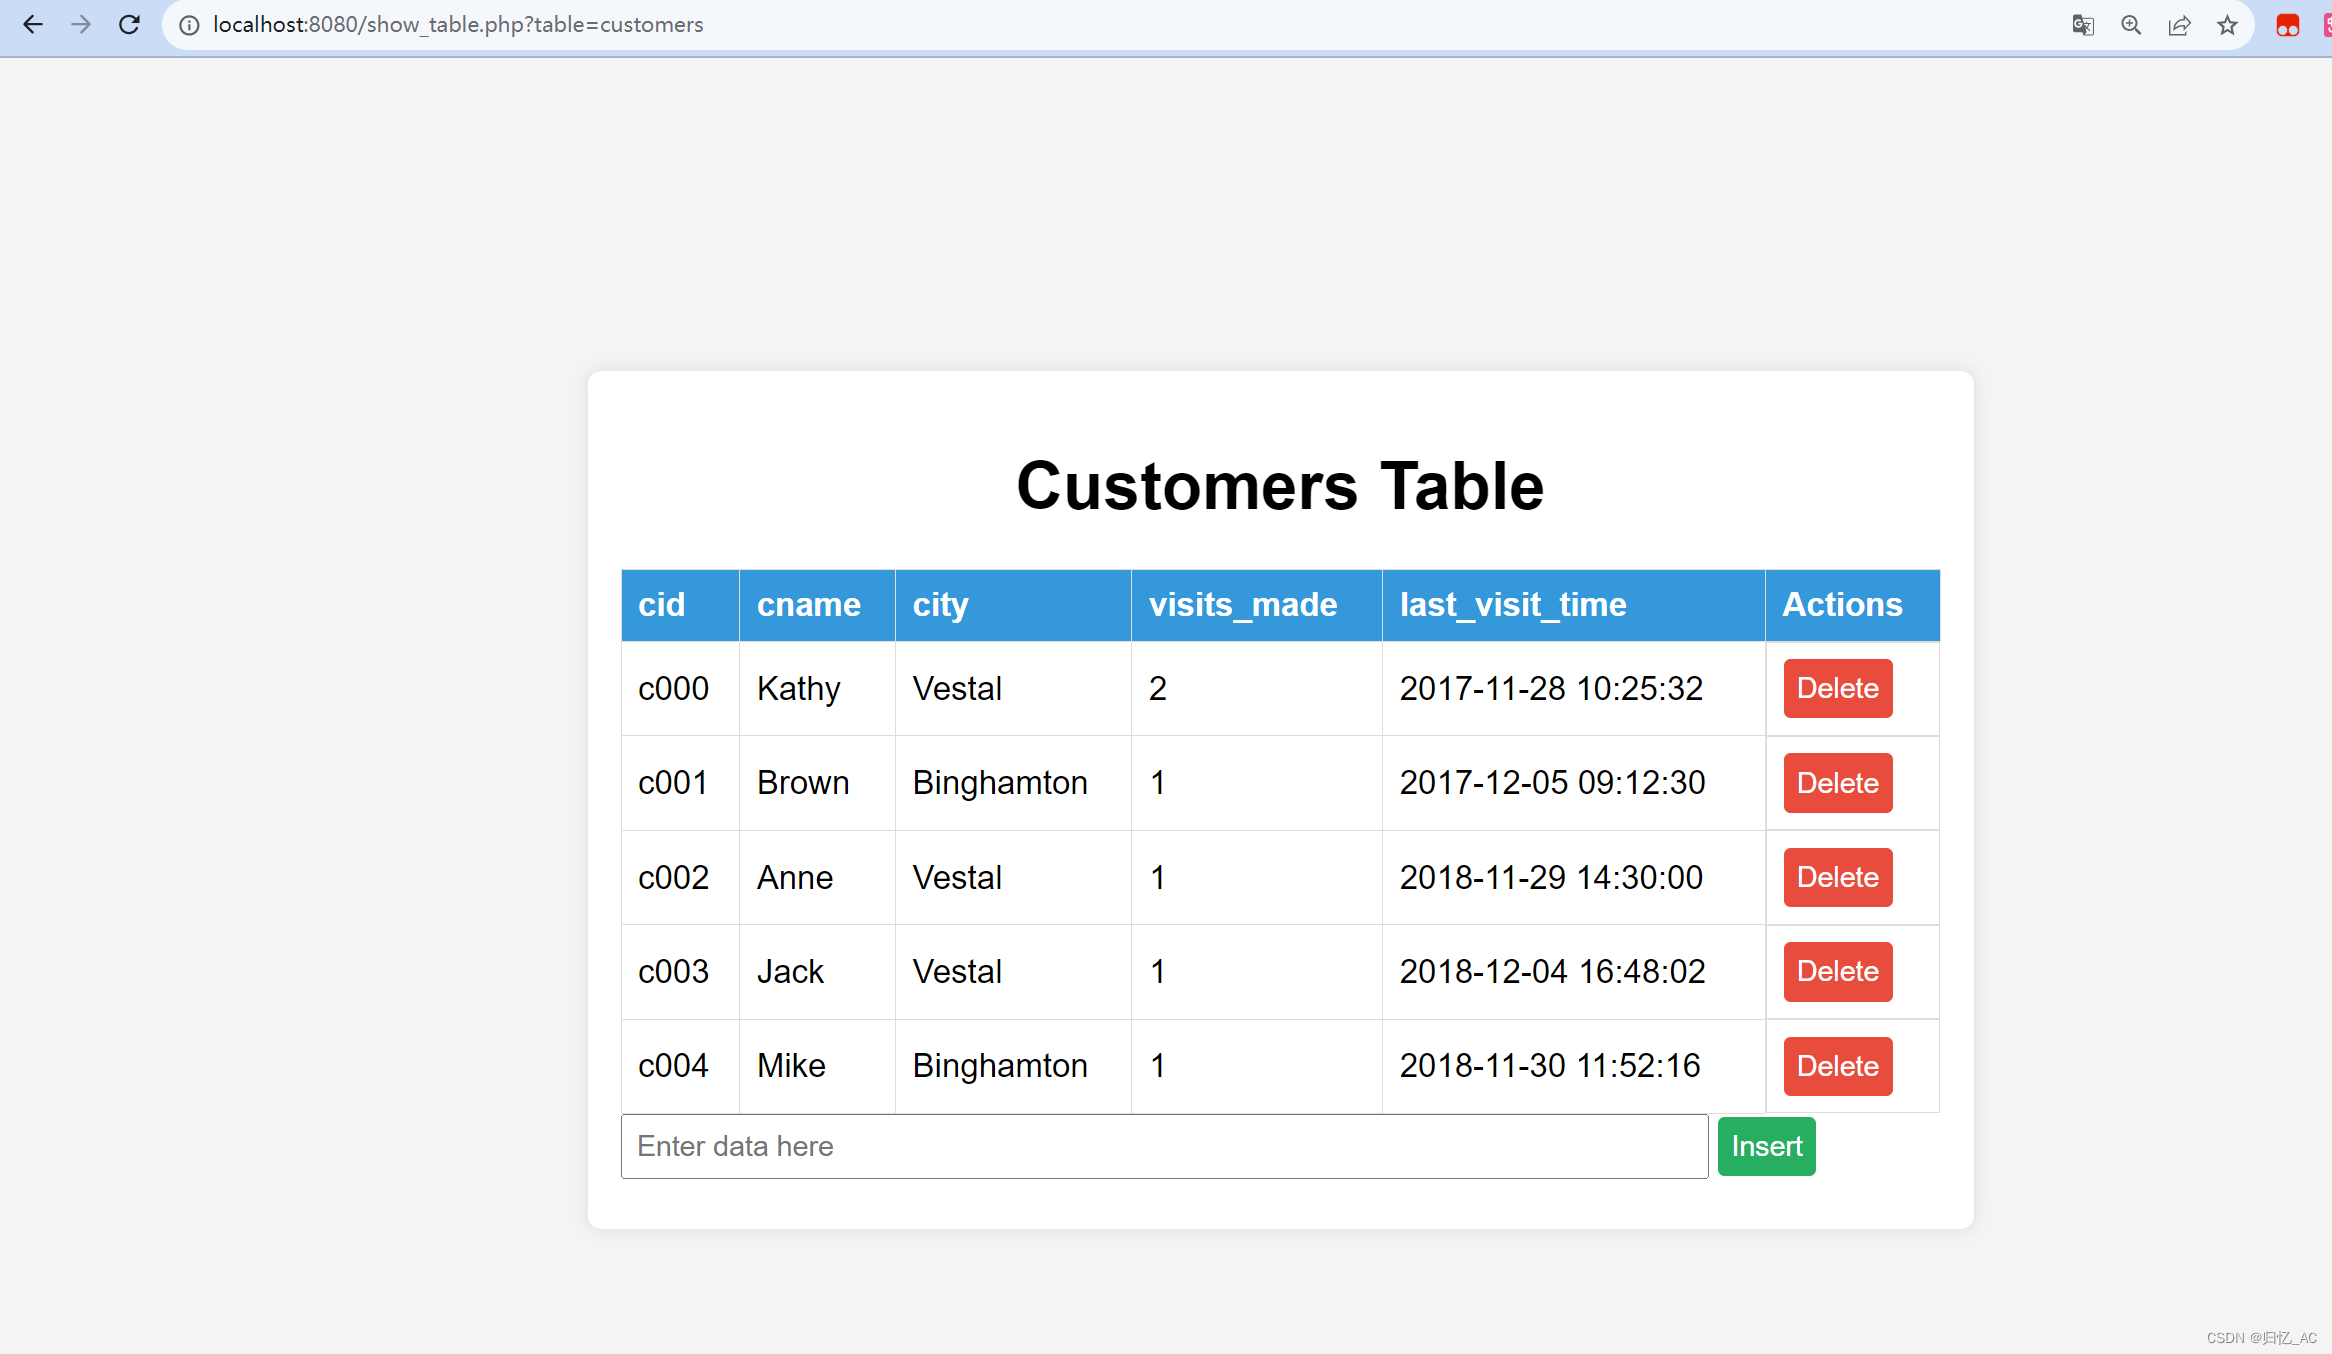Click the Customers Table heading
Screen dimensions: 2332x1354
coord(1280,486)
